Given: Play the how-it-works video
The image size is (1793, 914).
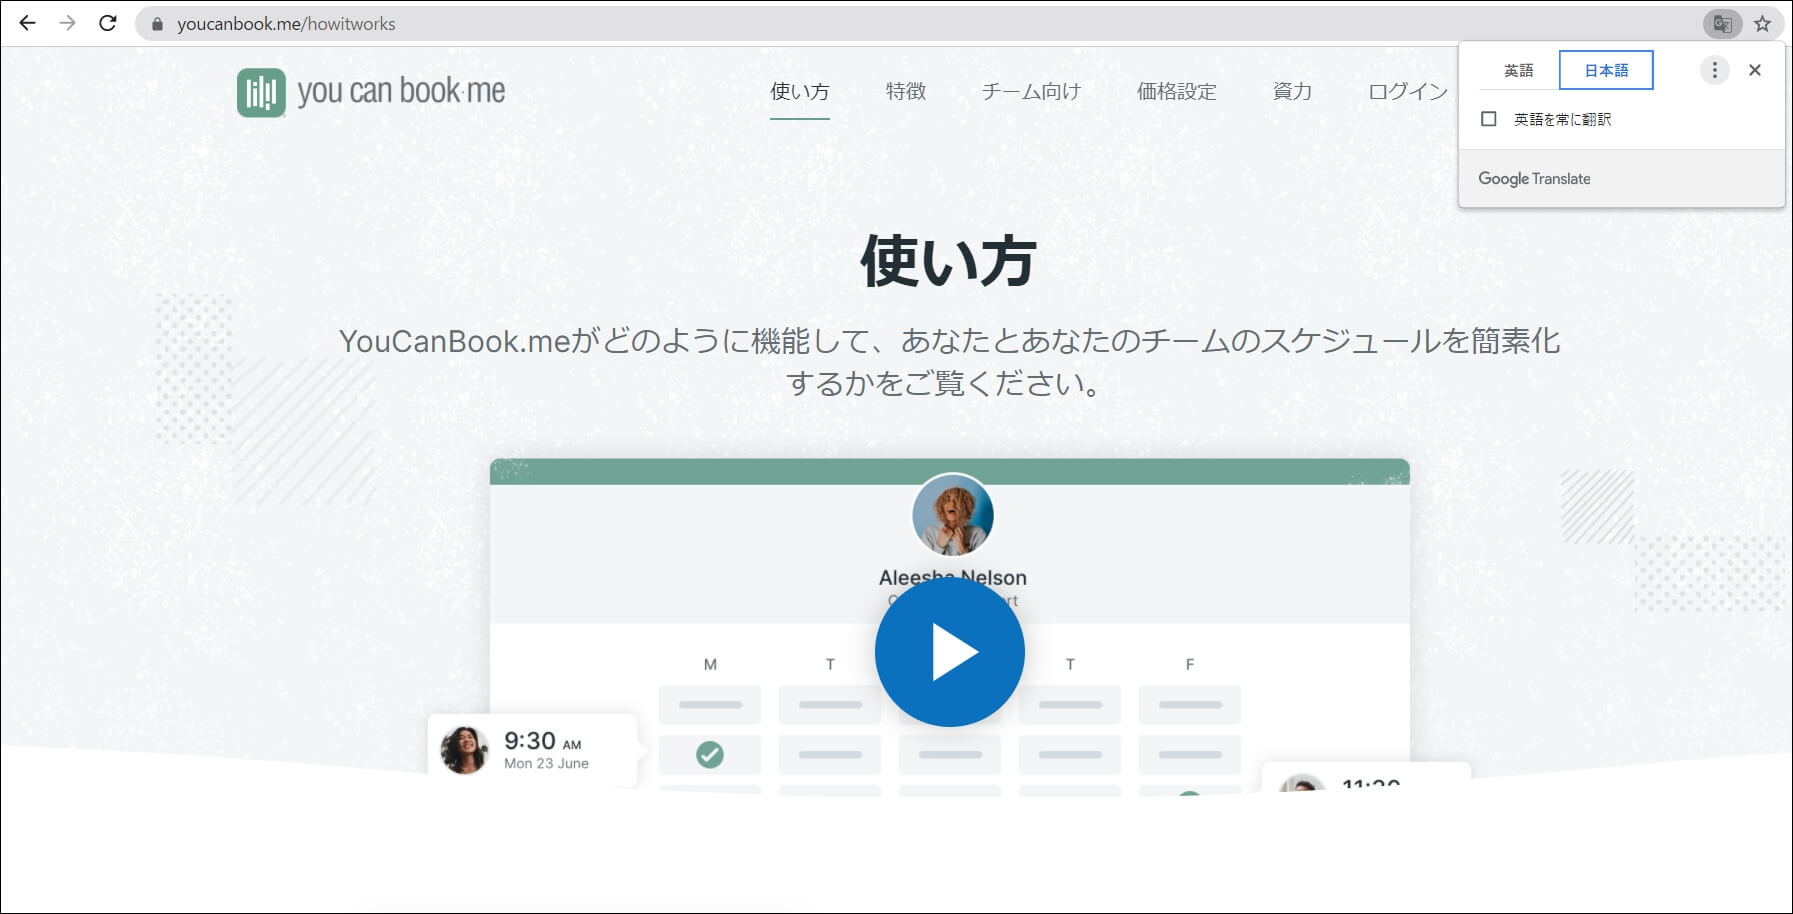Looking at the screenshot, I should click(x=950, y=651).
